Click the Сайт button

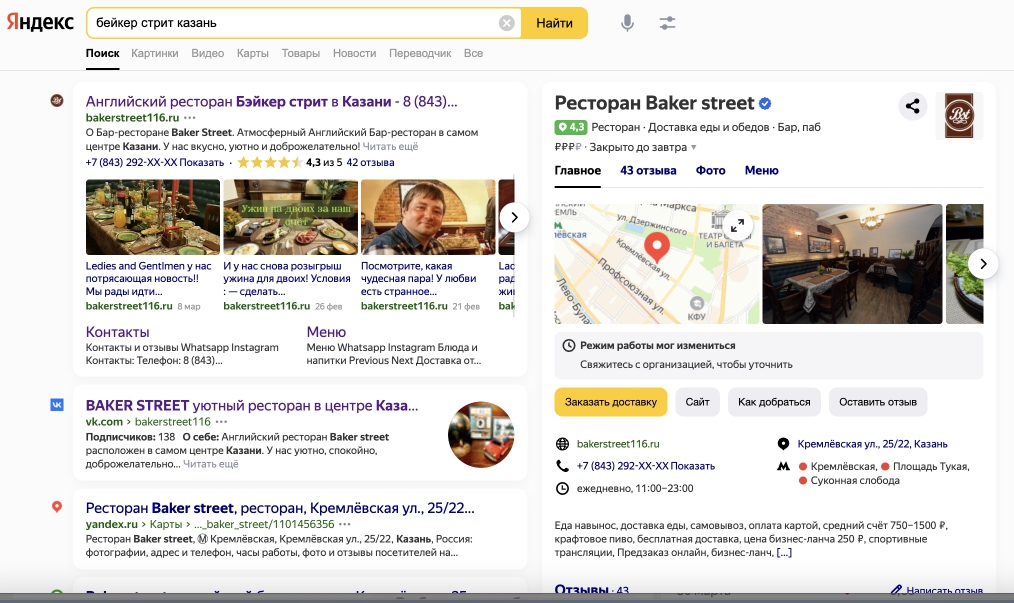coord(697,402)
